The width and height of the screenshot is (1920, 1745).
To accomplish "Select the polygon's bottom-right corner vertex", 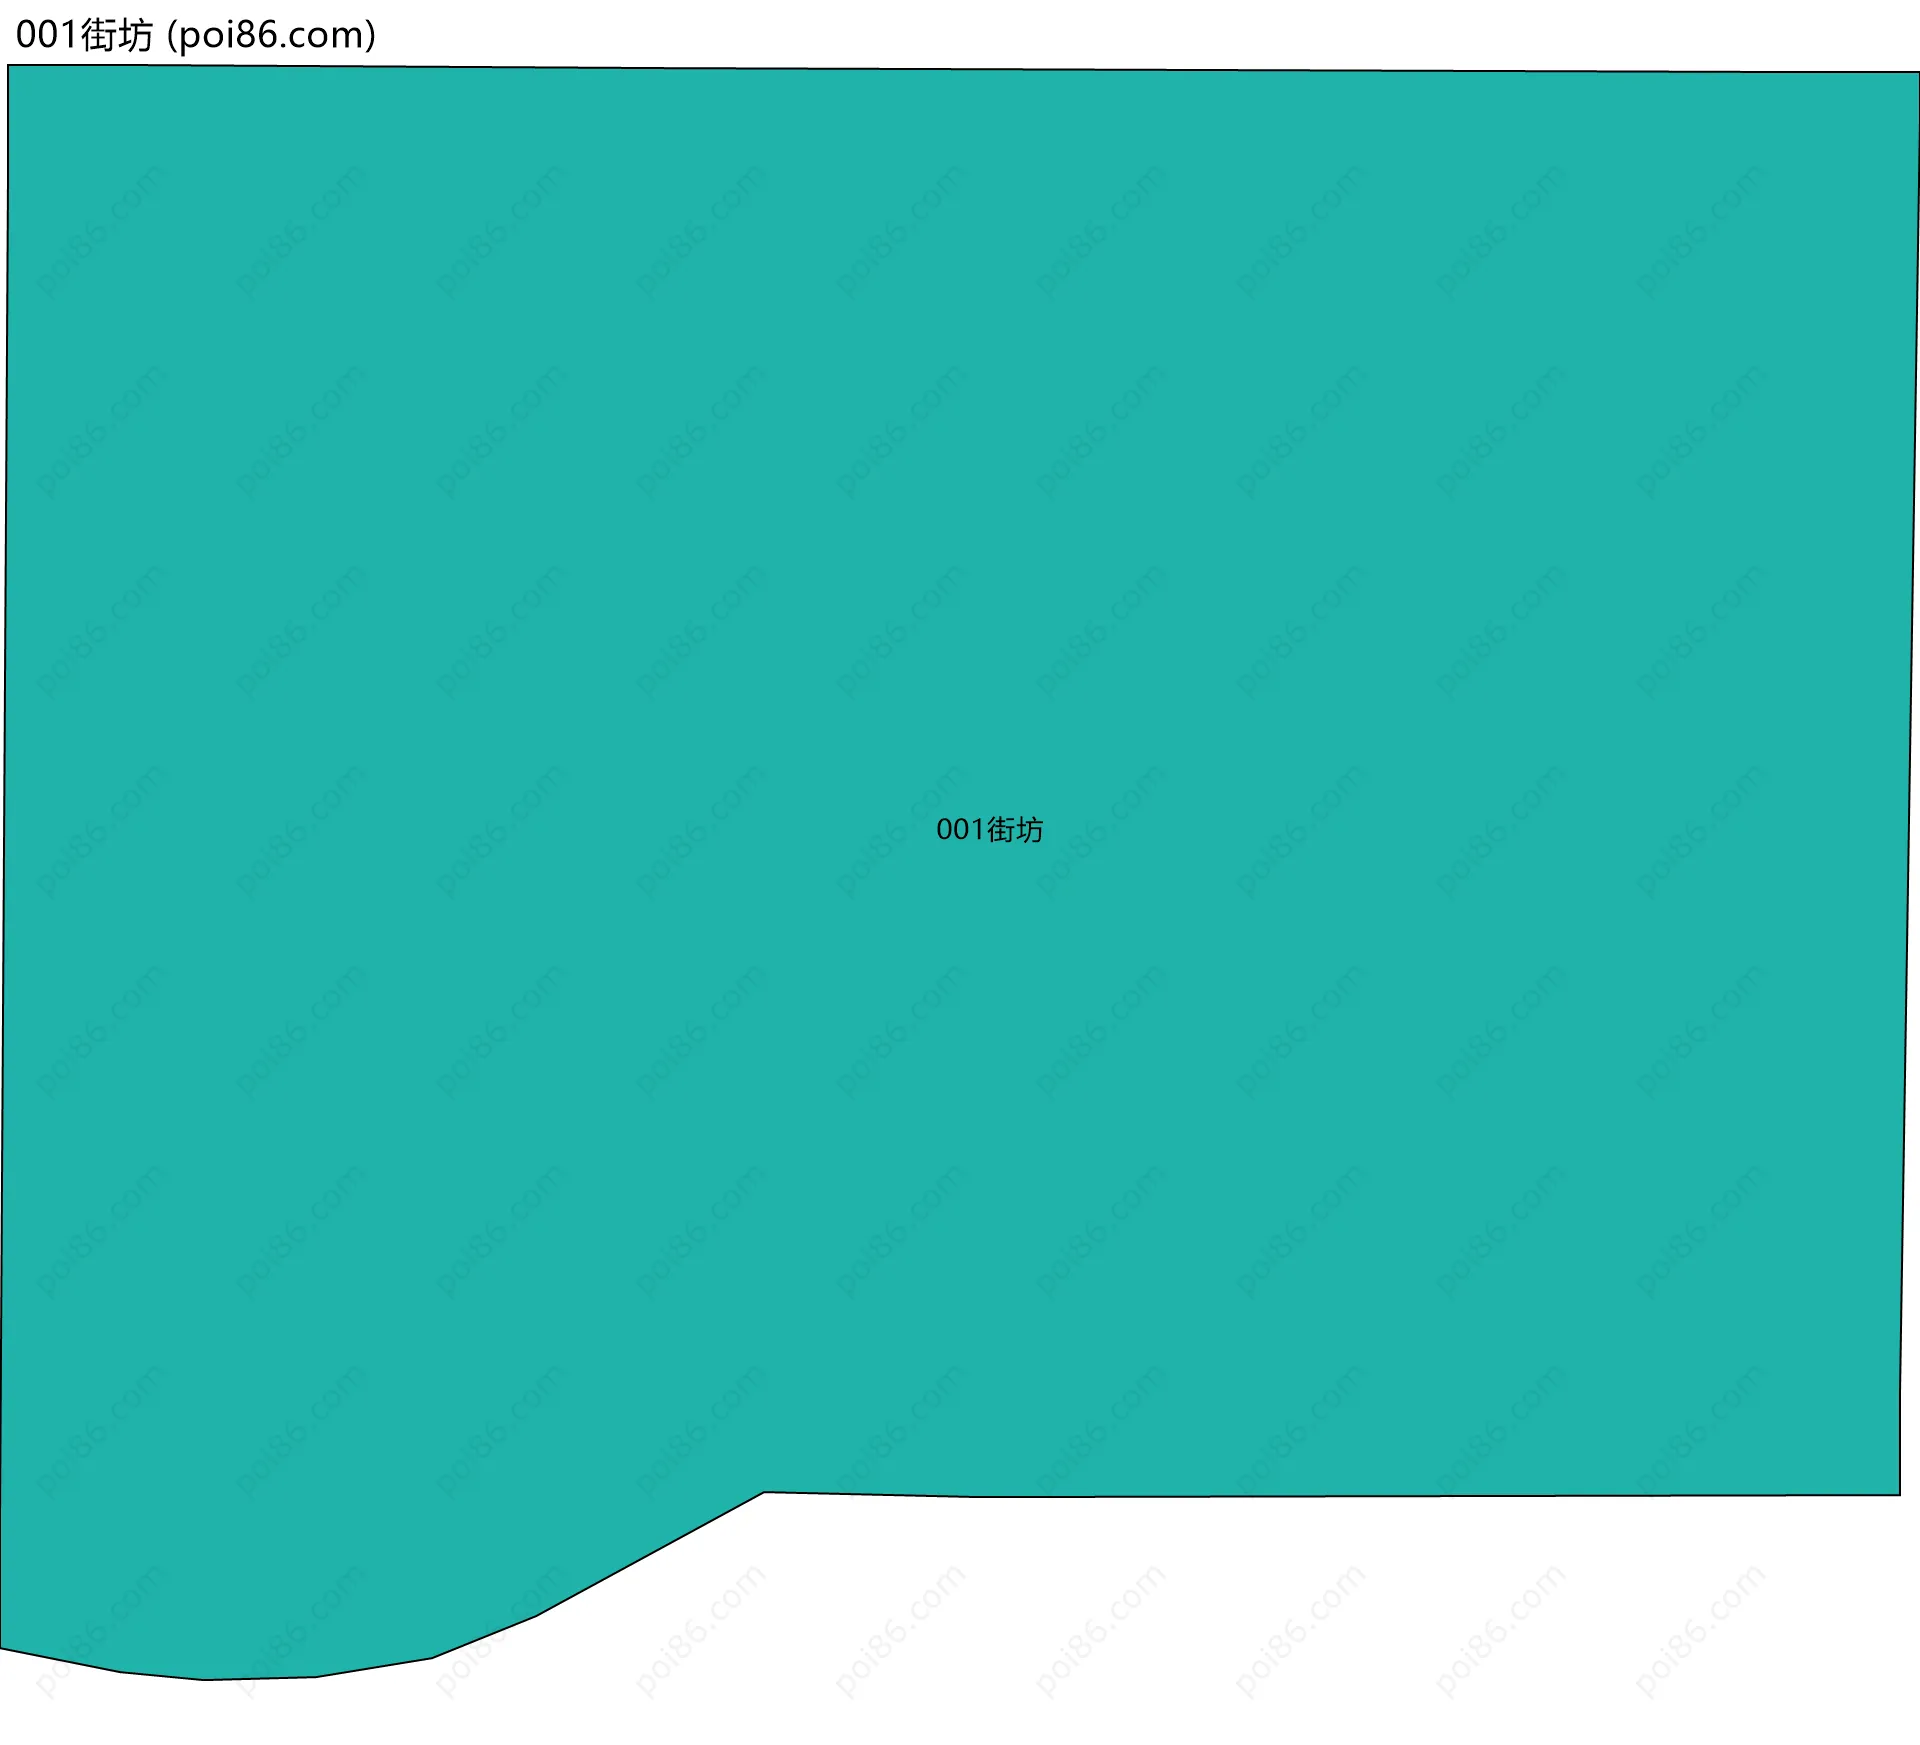I will [1899, 1495].
